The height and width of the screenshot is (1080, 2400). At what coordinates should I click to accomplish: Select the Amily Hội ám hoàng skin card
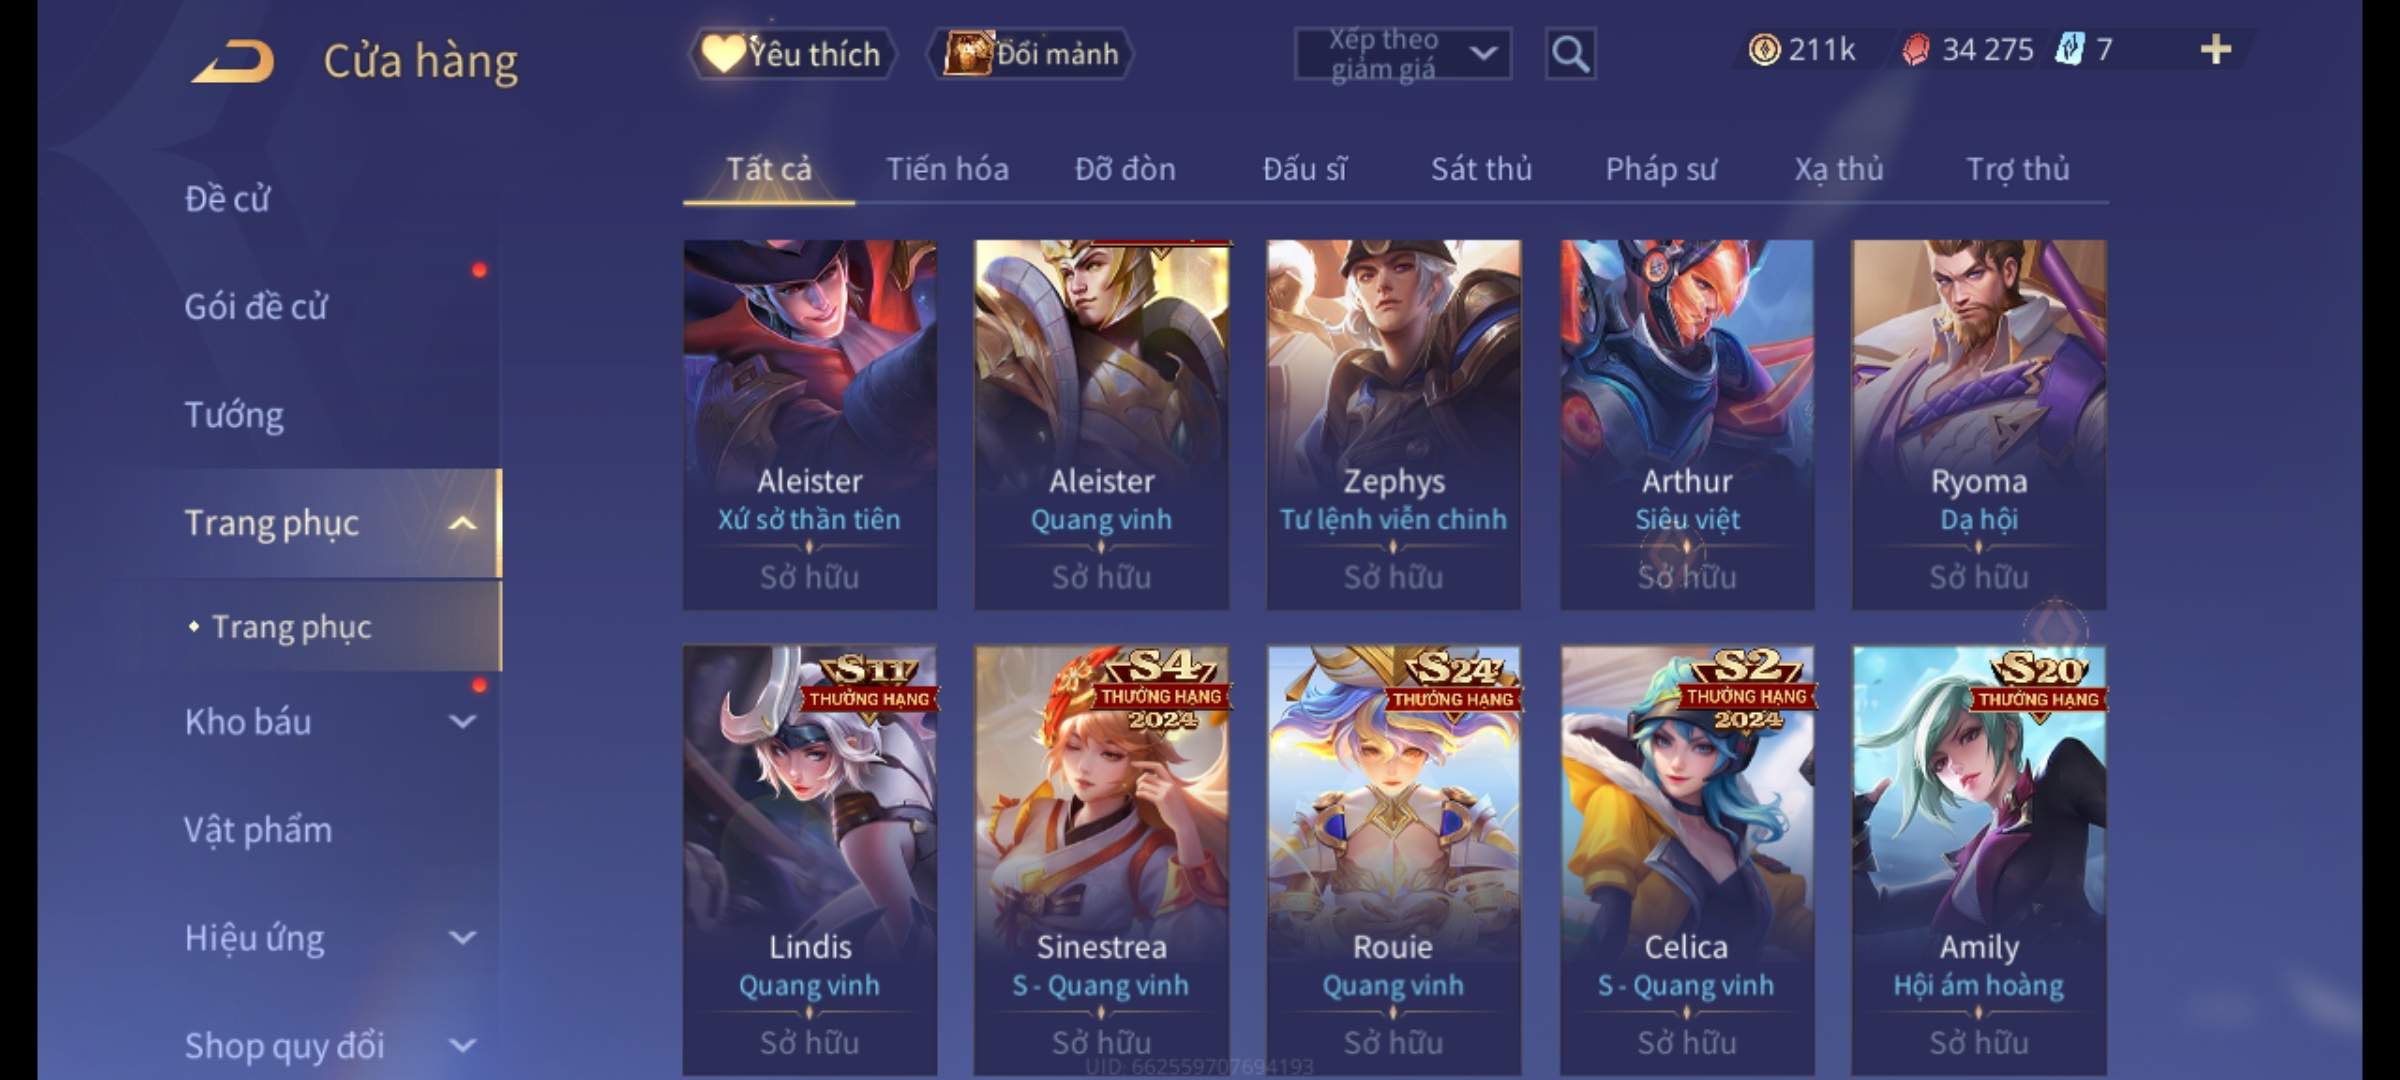click(x=1979, y=860)
